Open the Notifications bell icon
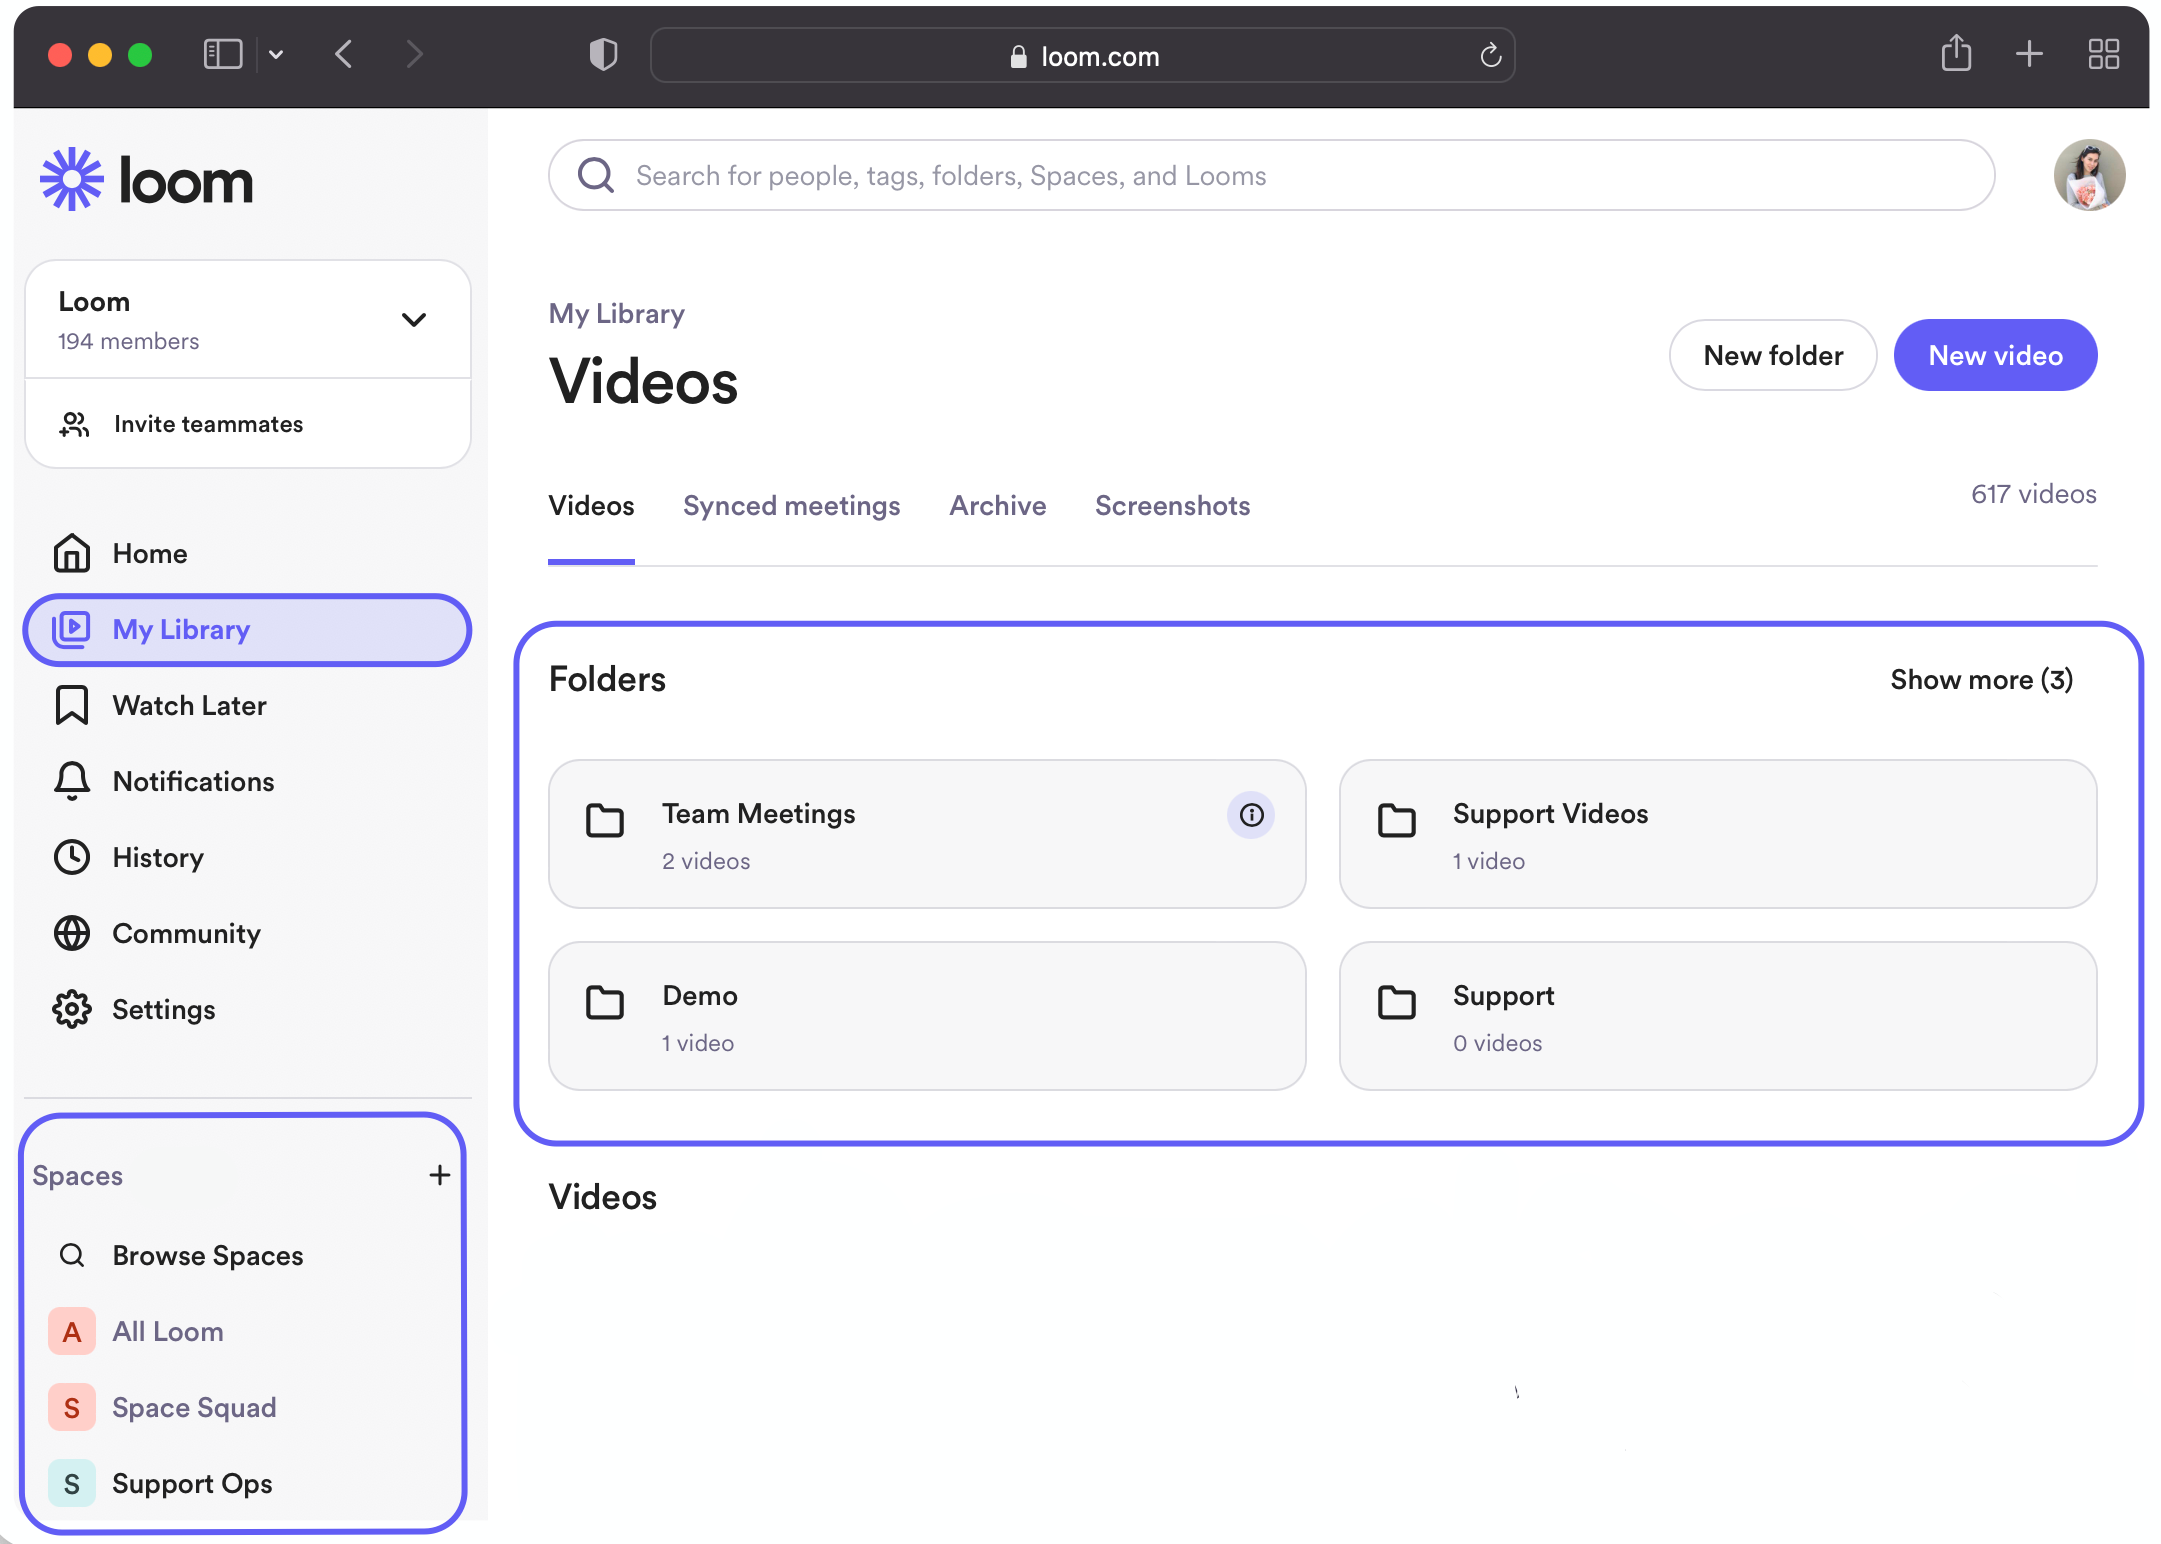Image resolution: width=2161 pixels, height=1544 pixels. 72,781
